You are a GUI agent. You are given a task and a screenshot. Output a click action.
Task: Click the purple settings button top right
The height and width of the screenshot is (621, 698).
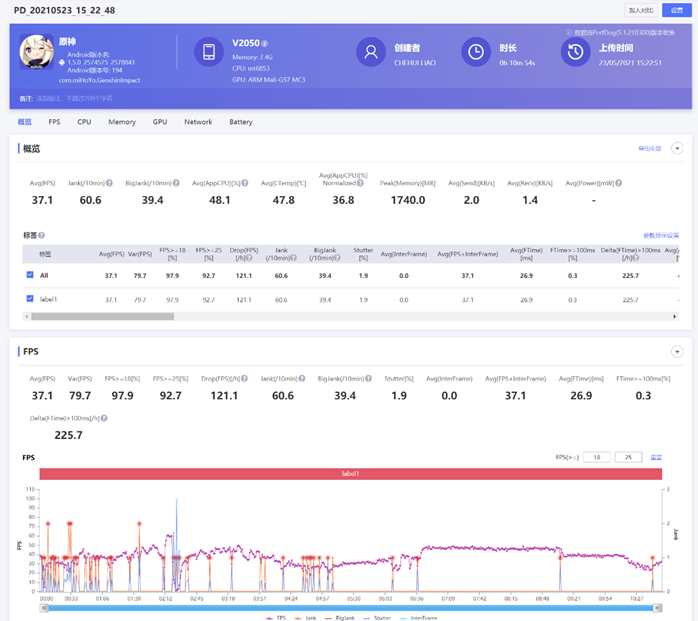676,9
